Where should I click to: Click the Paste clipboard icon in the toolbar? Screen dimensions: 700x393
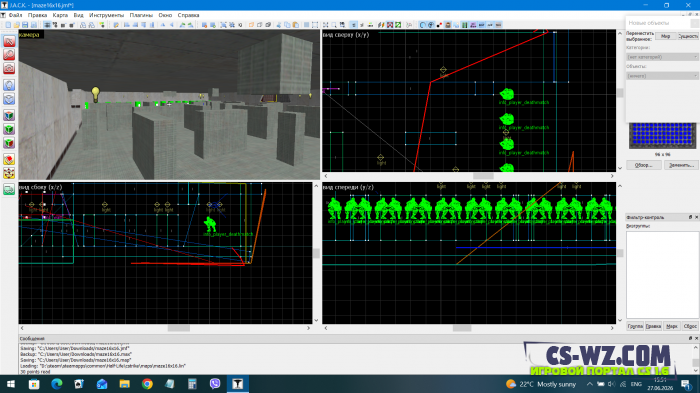click(296, 25)
